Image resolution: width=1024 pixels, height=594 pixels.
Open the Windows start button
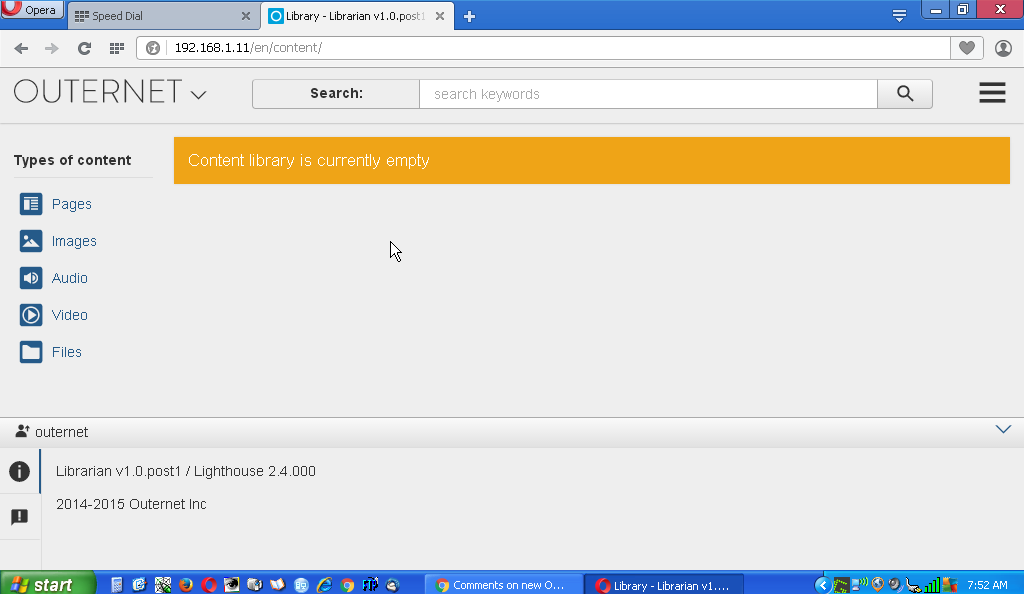[47, 584]
